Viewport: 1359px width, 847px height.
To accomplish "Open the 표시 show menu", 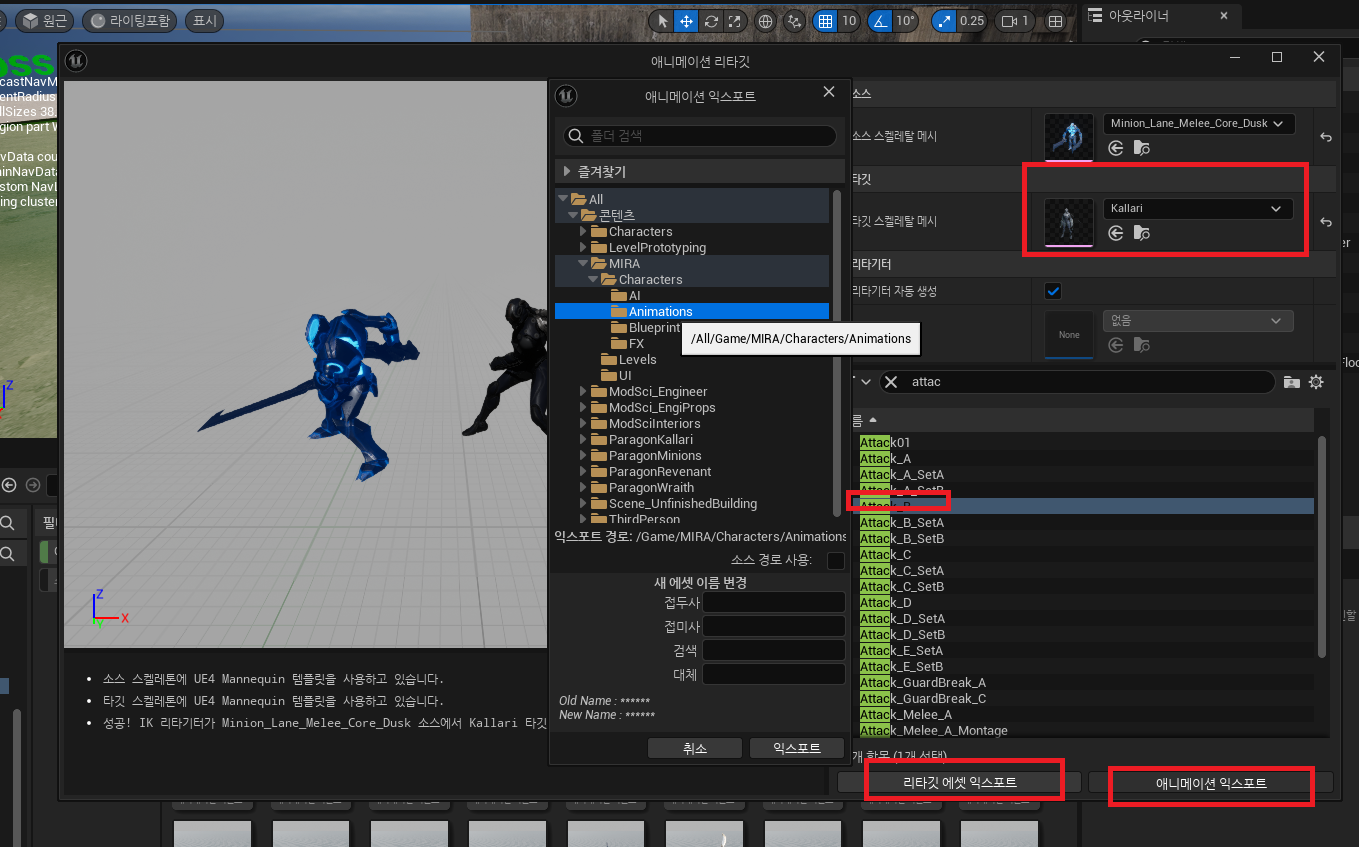I will pyautogui.click(x=204, y=20).
